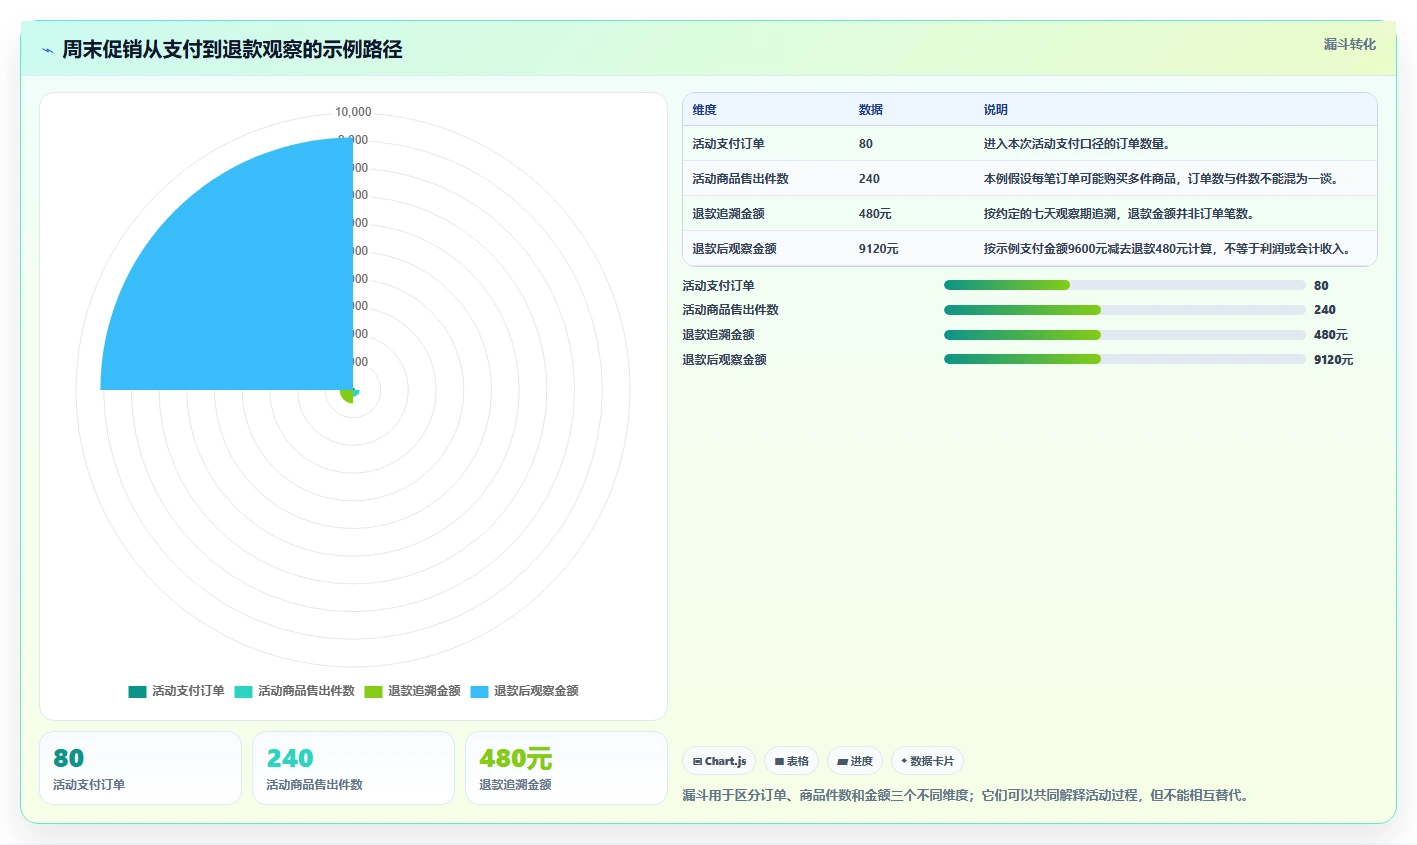
Task: Click the 80 活动支付订单 data card
Action: 140,768
